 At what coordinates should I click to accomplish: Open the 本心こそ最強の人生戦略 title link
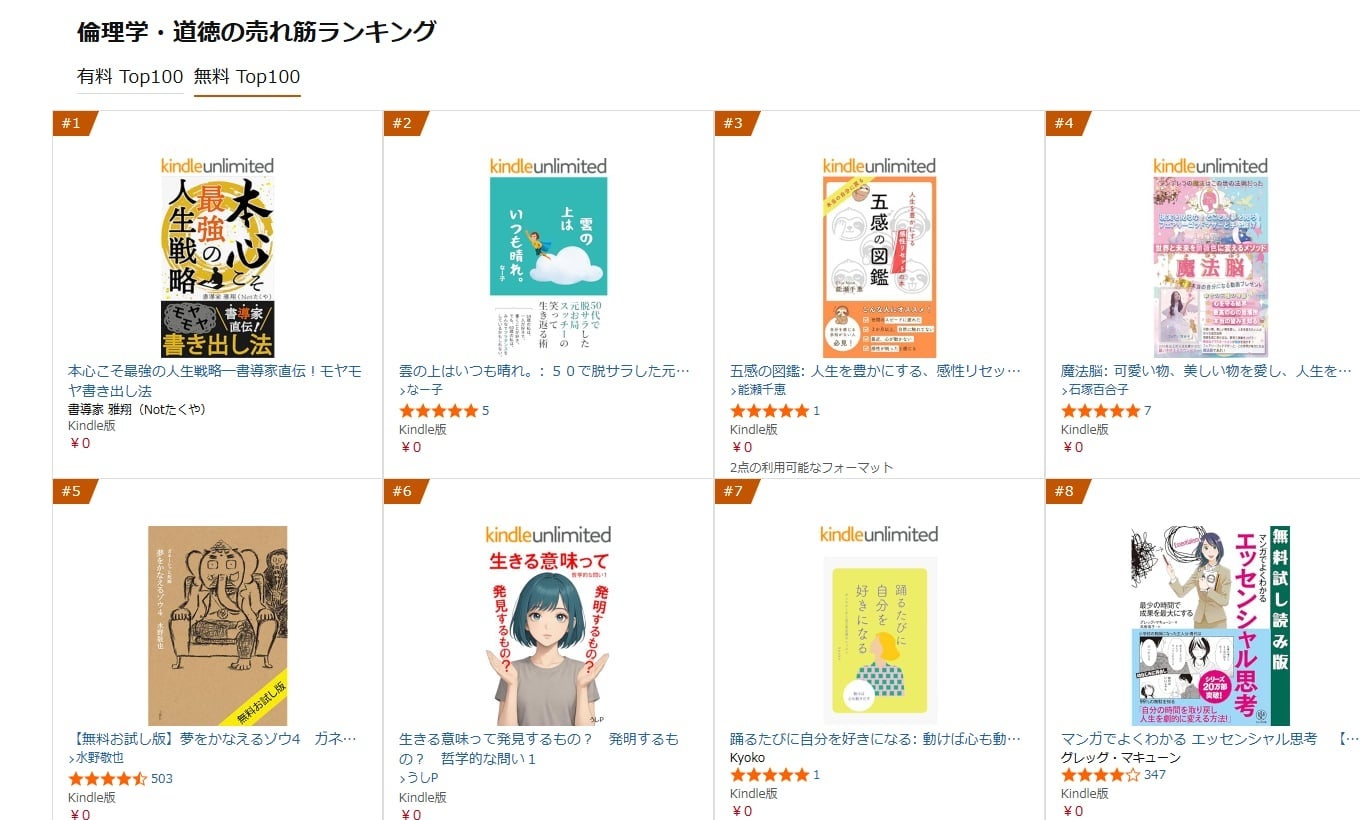214,380
